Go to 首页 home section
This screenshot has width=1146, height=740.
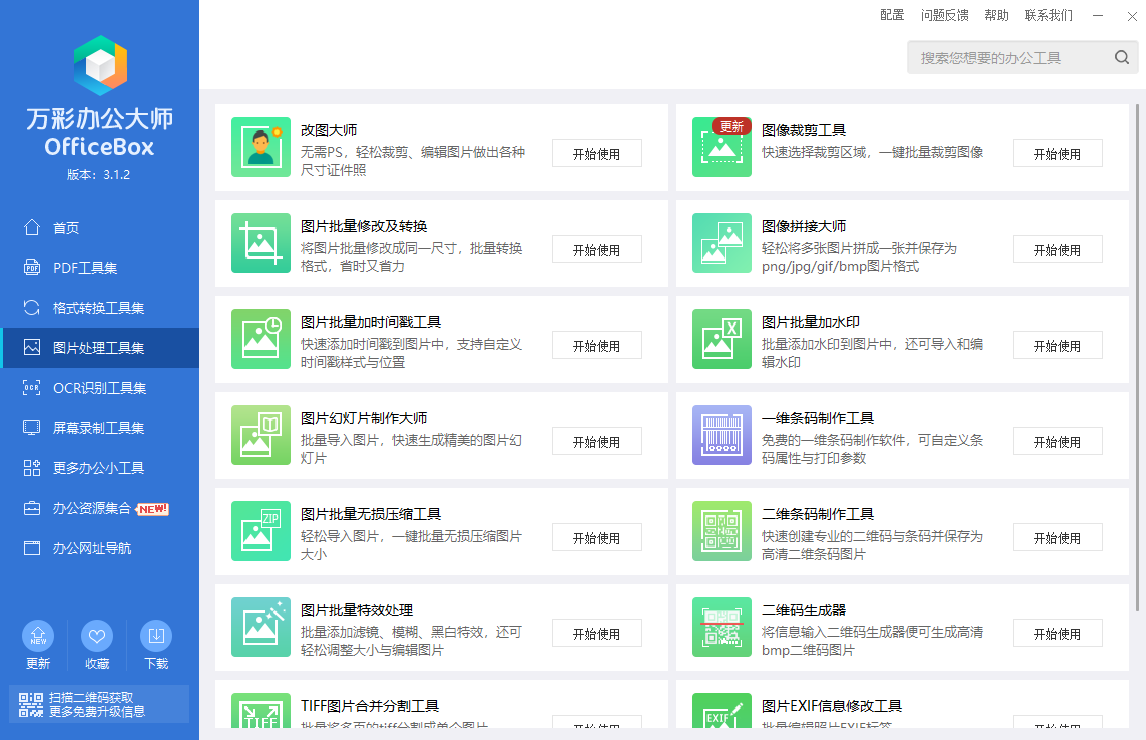(65, 228)
